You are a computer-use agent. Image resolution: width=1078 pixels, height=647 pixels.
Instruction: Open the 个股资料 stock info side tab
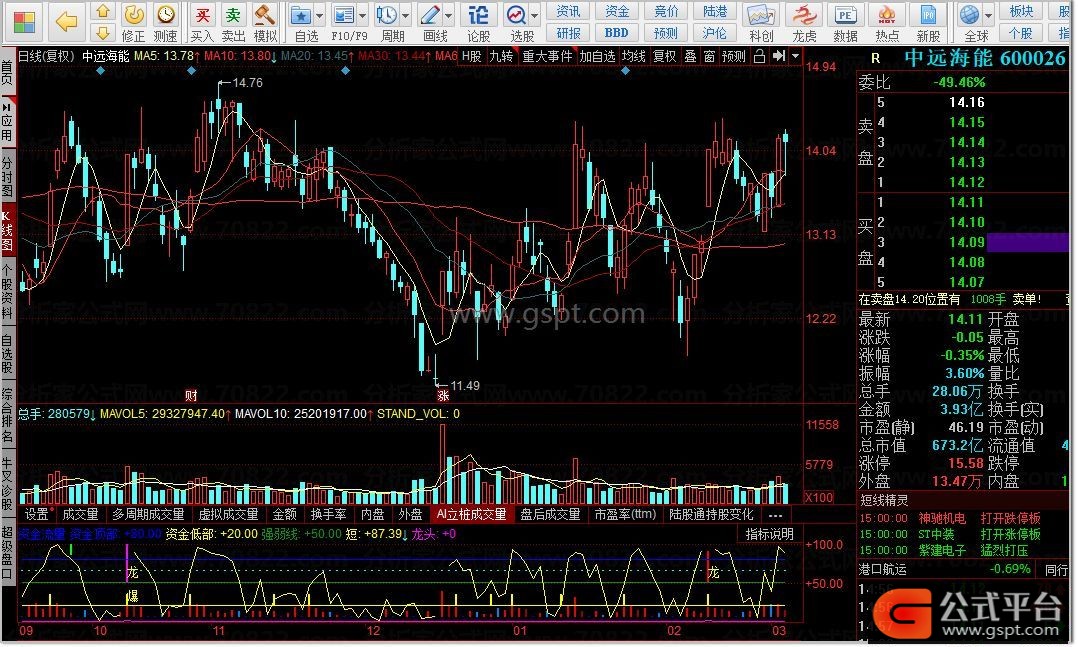[x=7, y=292]
